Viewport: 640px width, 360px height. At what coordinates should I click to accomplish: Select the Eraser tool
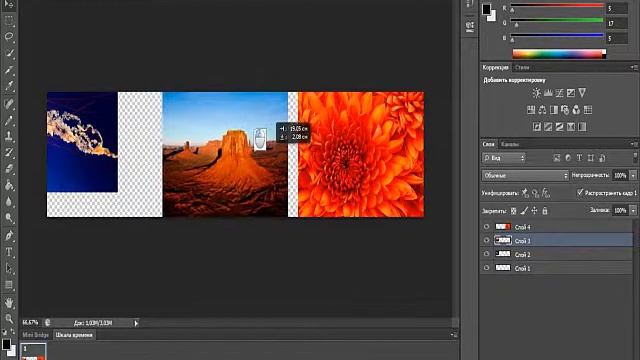point(9,169)
